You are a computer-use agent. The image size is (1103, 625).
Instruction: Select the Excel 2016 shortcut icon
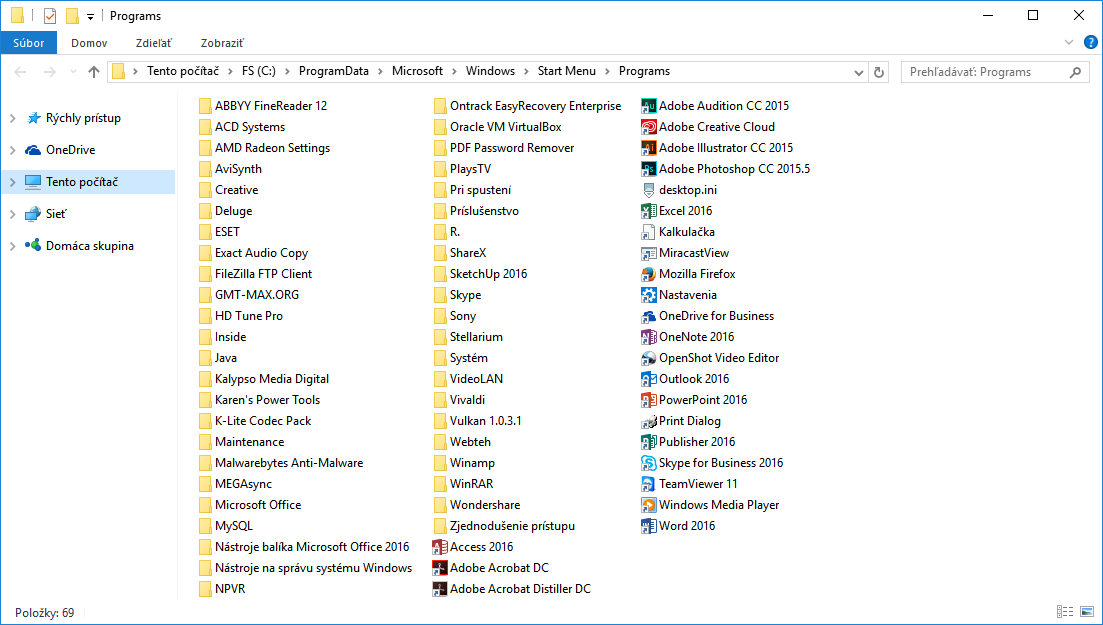pyautogui.click(x=648, y=211)
